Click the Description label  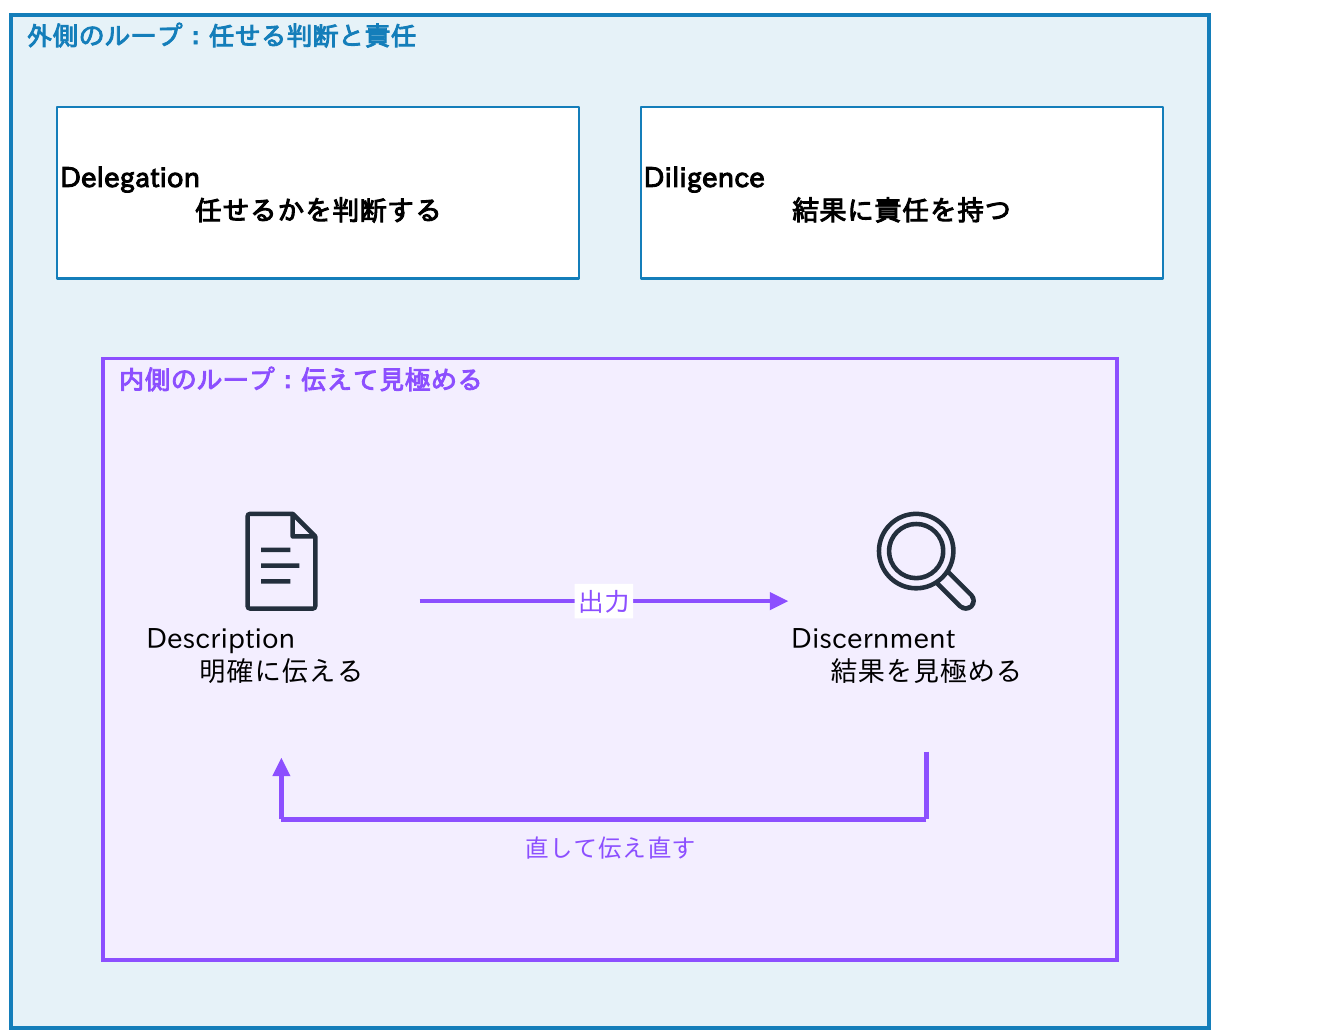coord(221,638)
